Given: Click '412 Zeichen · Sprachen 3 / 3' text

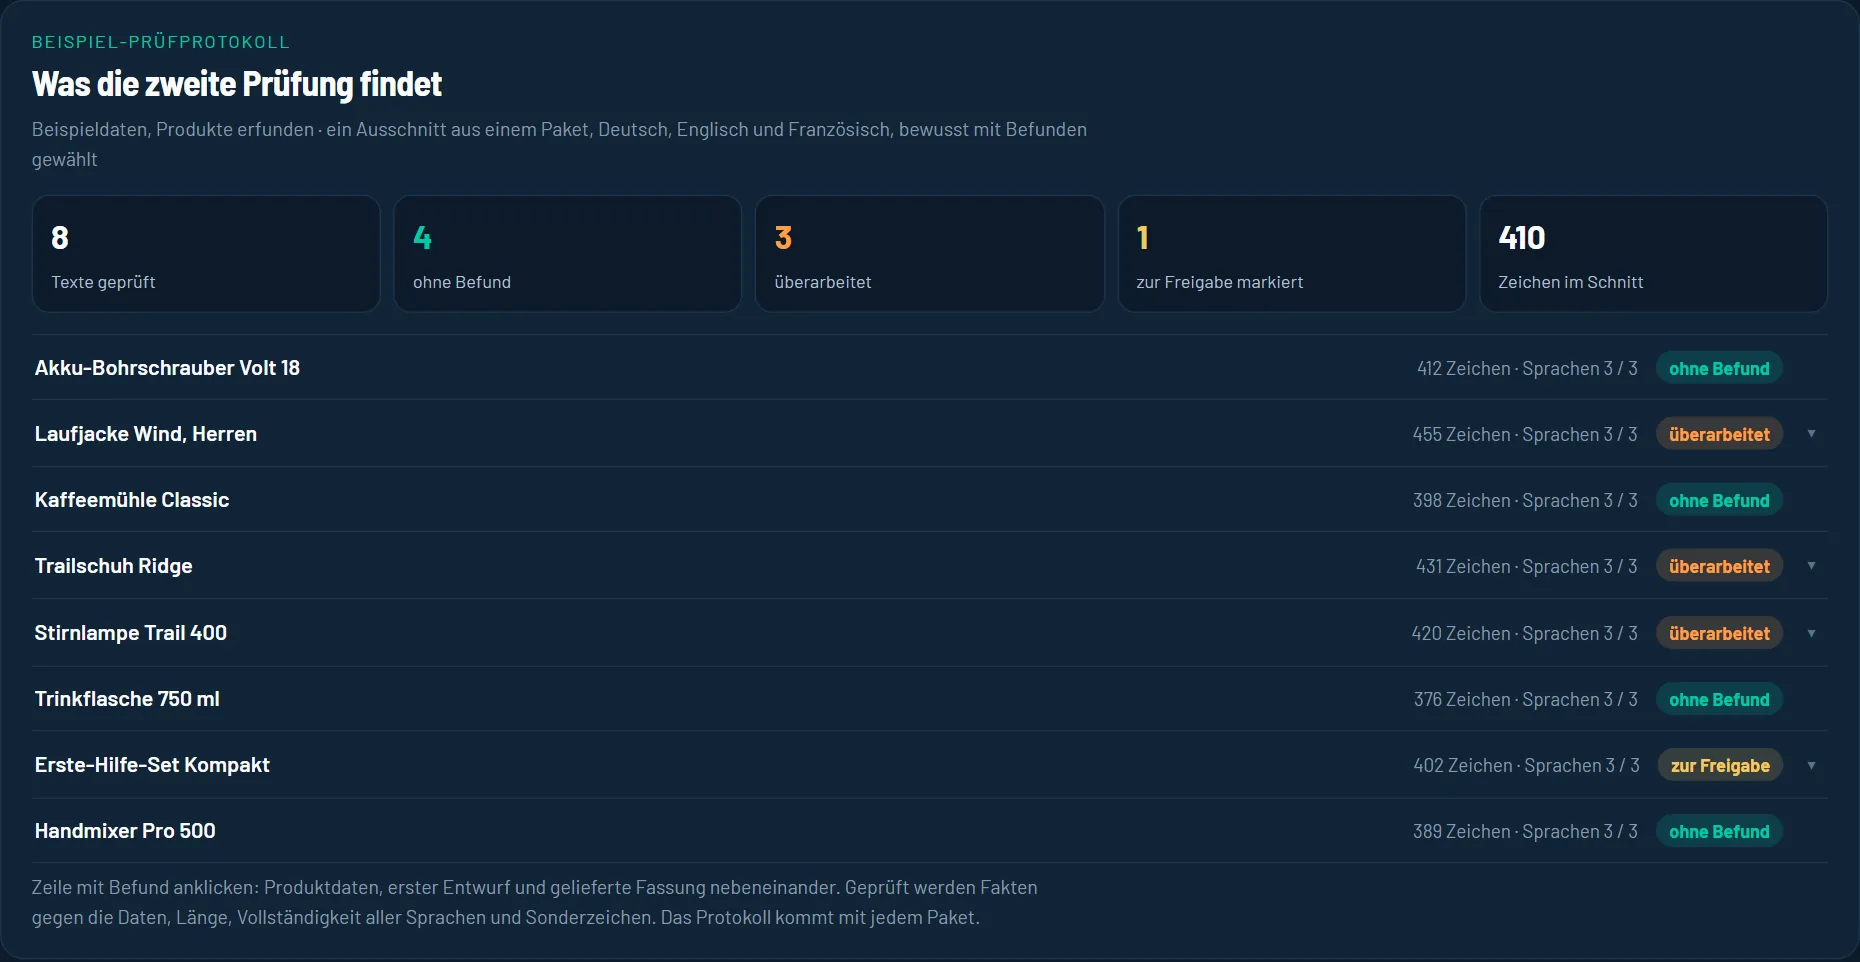Looking at the screenshot, I should [x=1527, y=368].
